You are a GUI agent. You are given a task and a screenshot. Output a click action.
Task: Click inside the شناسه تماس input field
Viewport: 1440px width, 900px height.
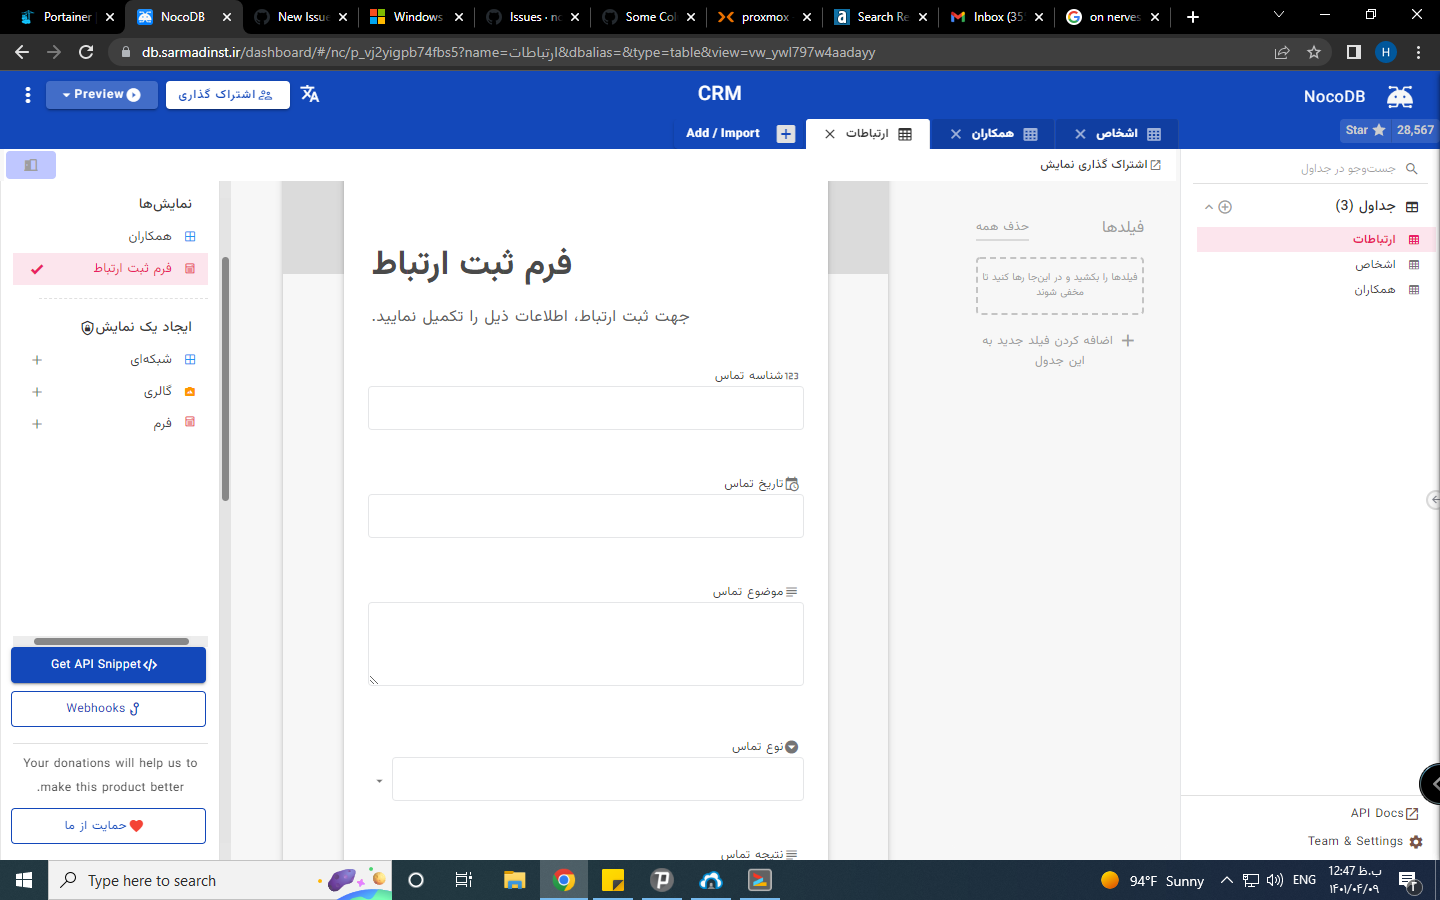coord(585,408)
